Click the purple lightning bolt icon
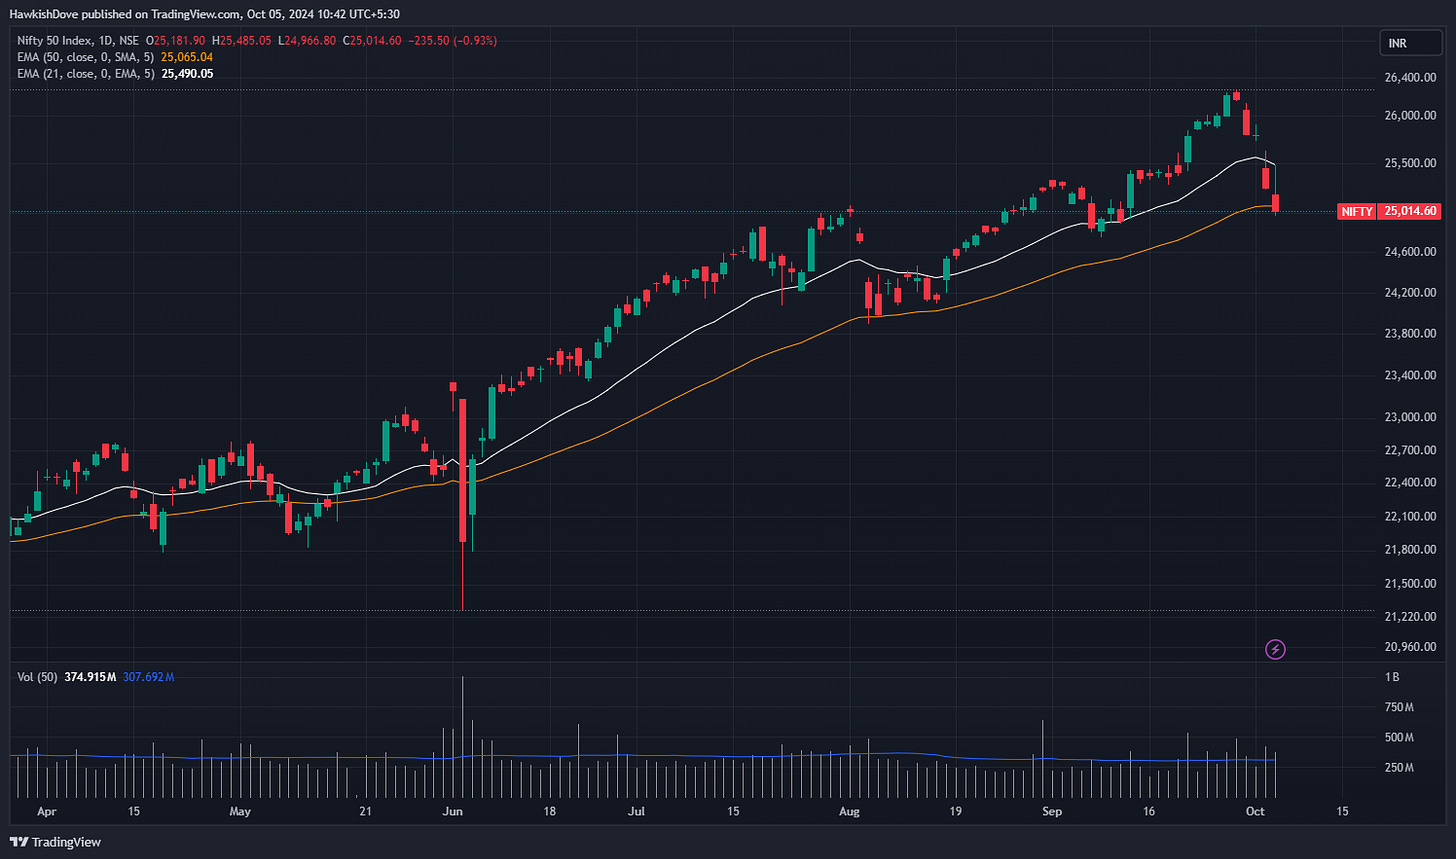The width and height of the screenshot is (1456, 859). pos(1275,649)
